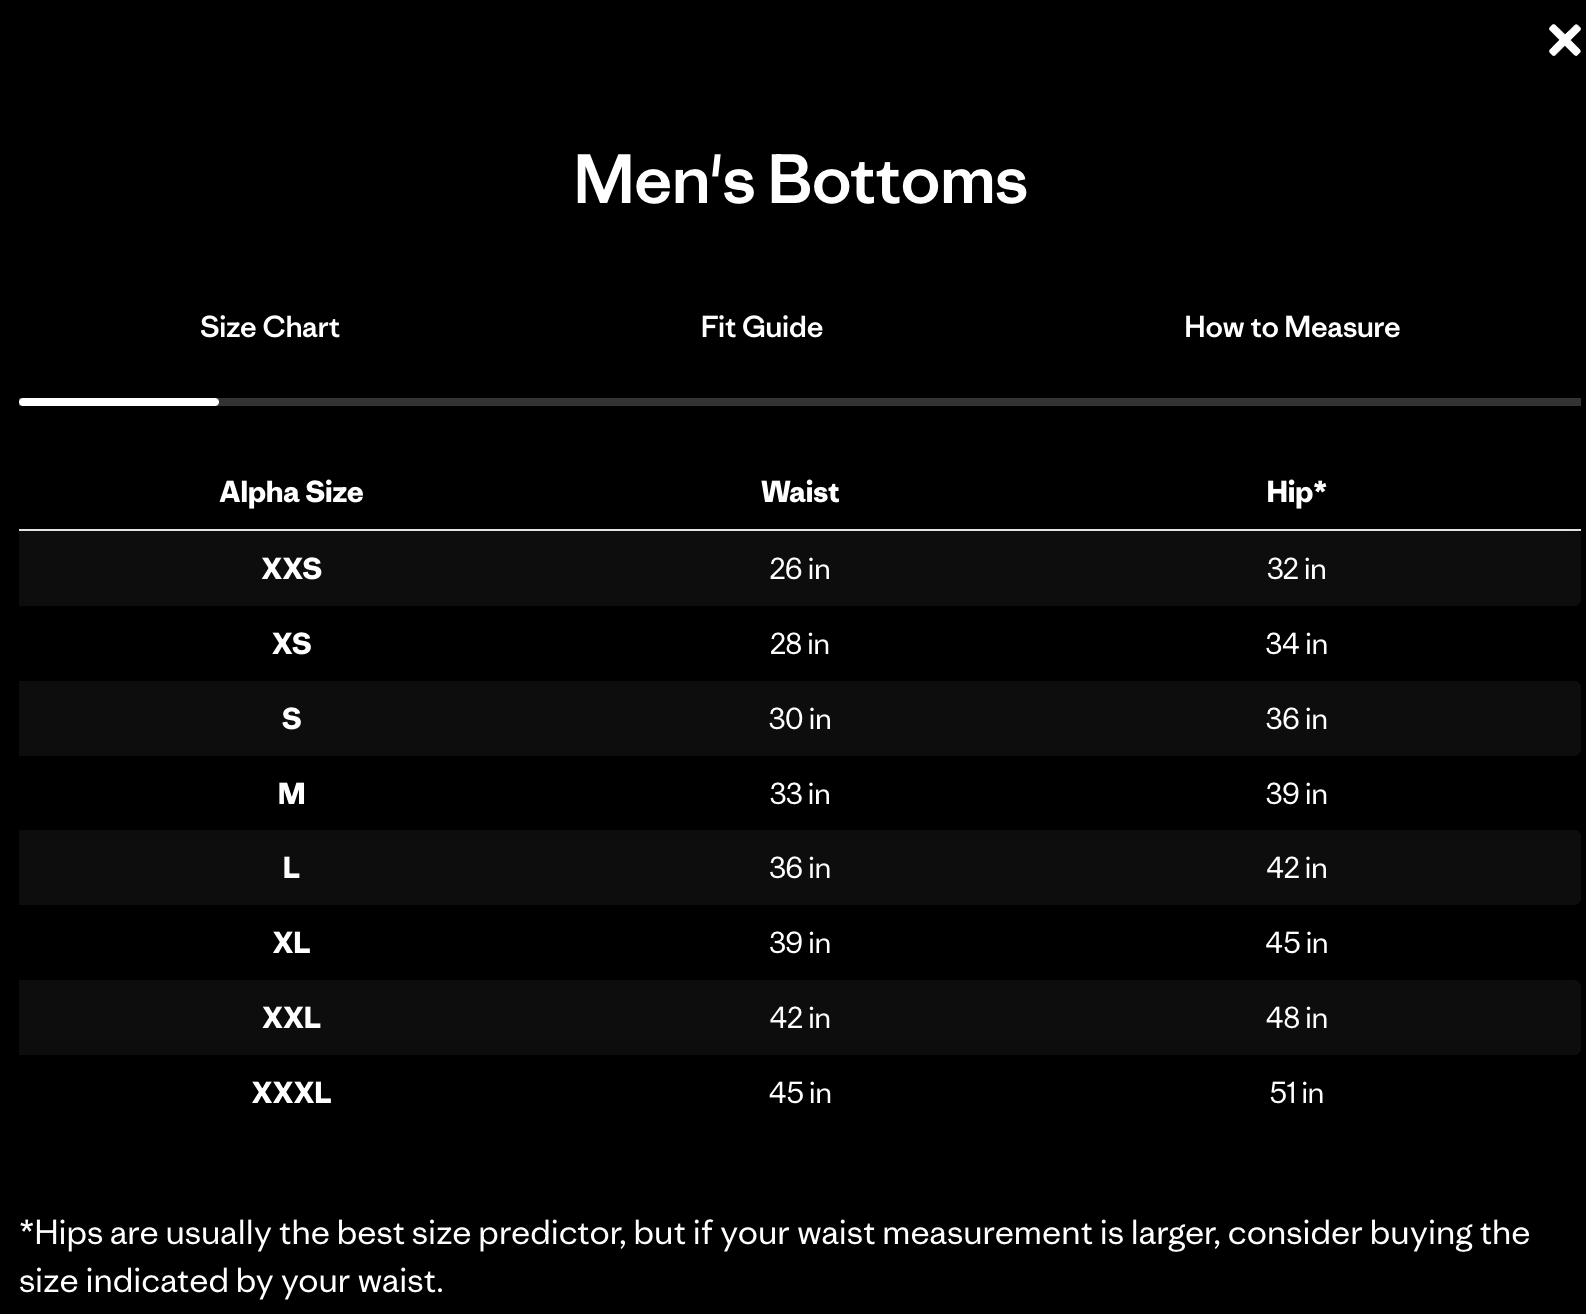Click the Hip* column header
Image resolution: width=1586 pixels, height=1314 pixels.
tap(1296, 492)
